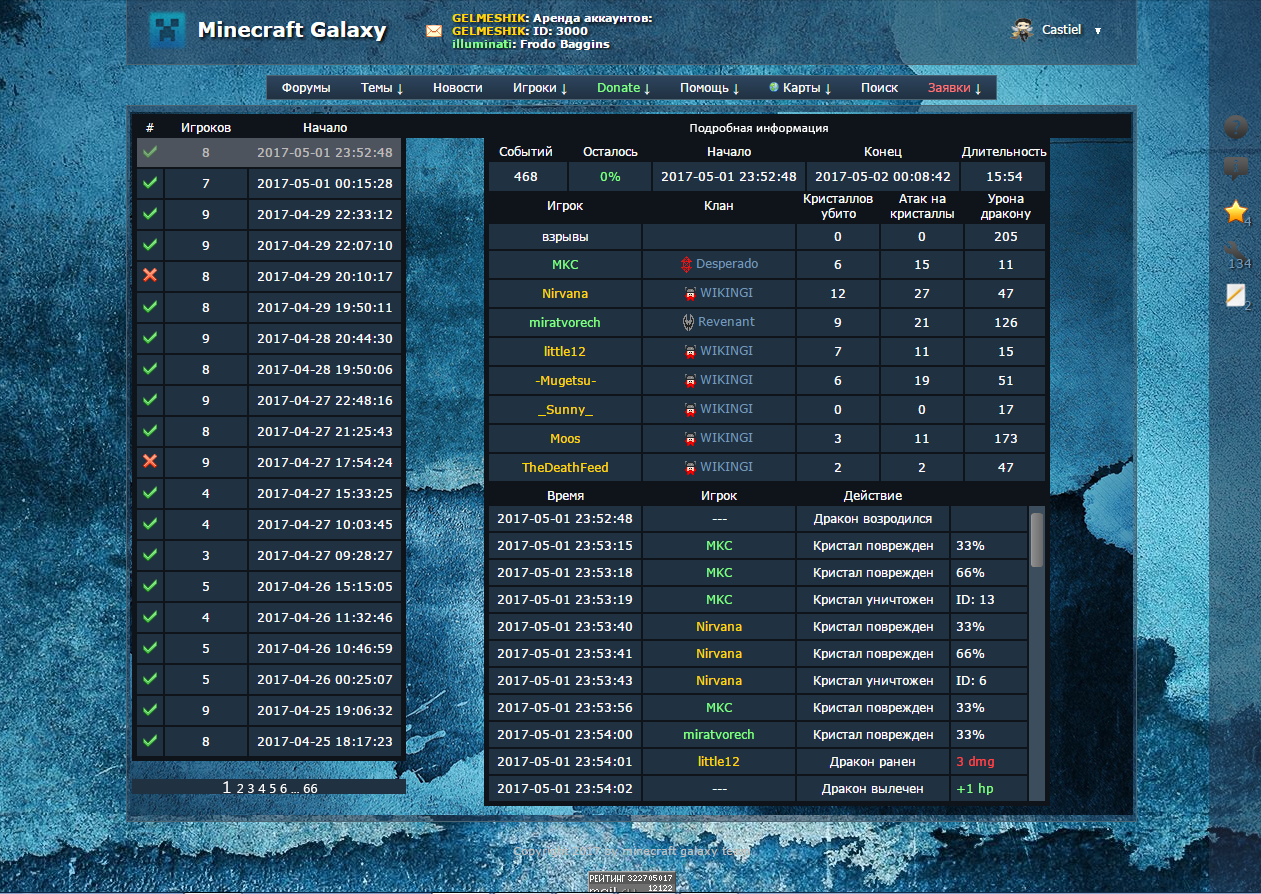
Task: Click the globe icon beside Карты
Action: tap(774, 87)
